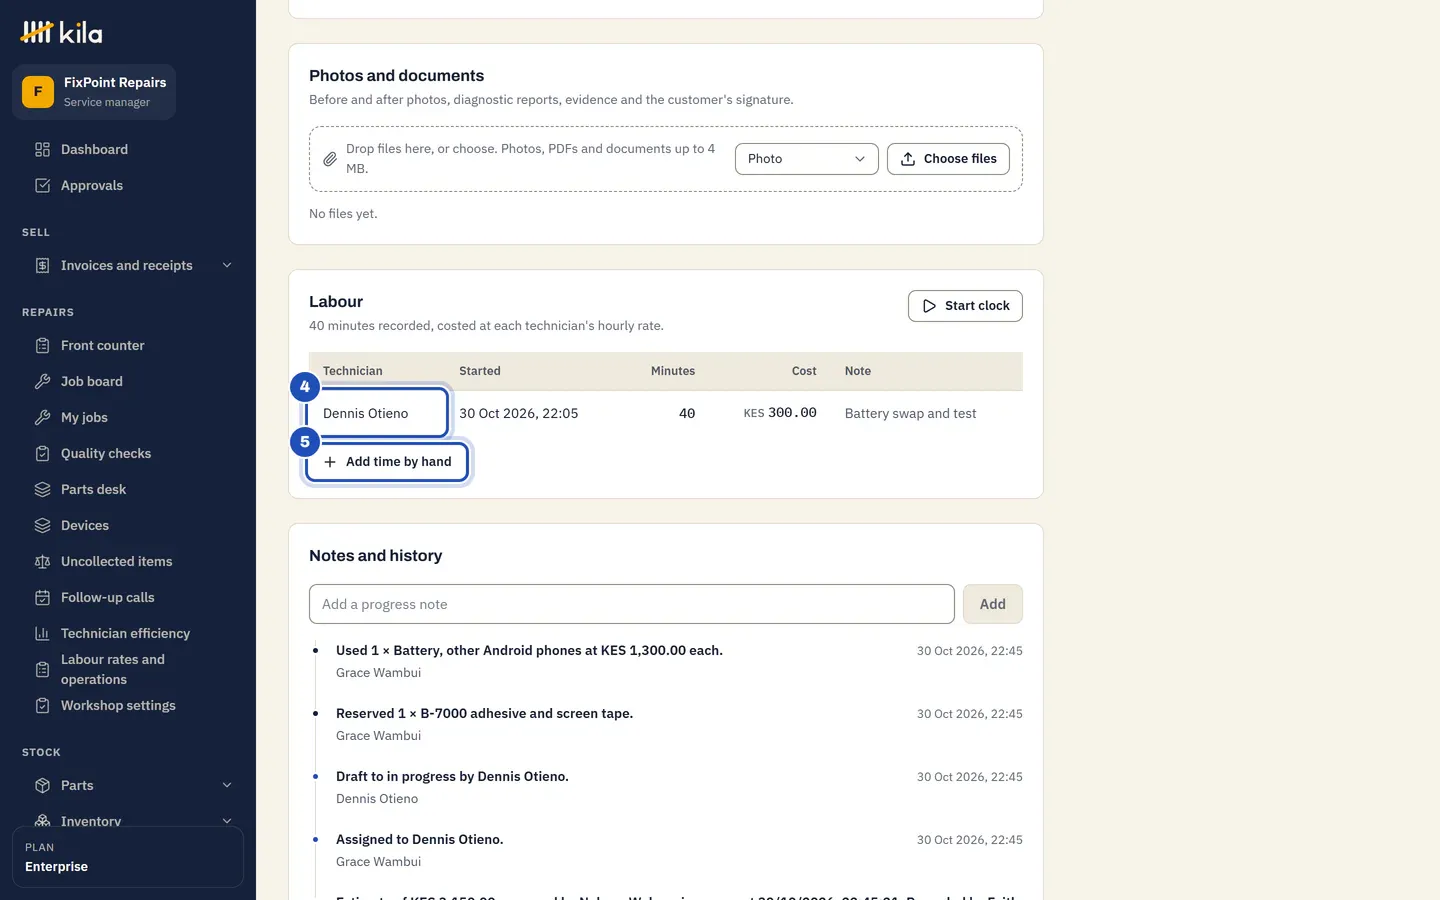Click Workshop settings icon

[42, 705]
